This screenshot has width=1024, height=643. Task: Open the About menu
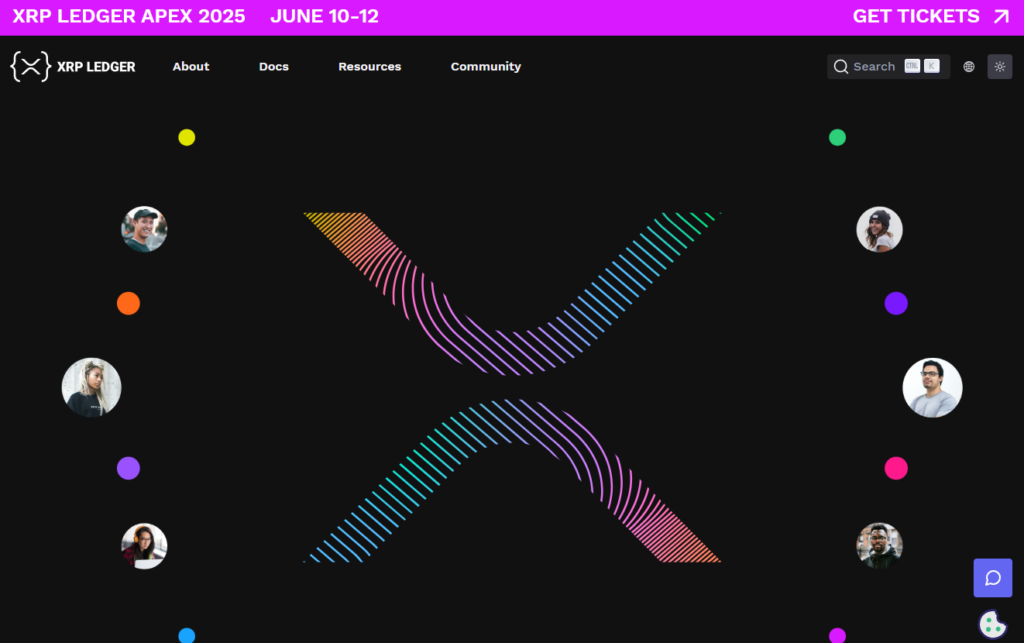point(191,67)
